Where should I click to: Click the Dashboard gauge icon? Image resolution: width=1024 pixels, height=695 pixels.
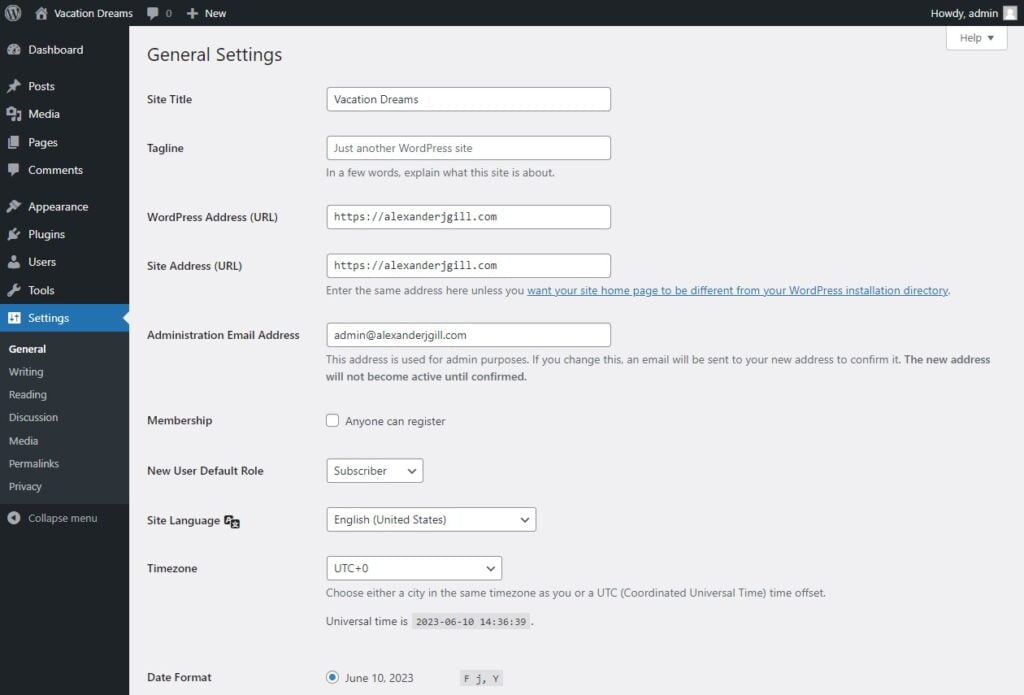coord(14,50)
